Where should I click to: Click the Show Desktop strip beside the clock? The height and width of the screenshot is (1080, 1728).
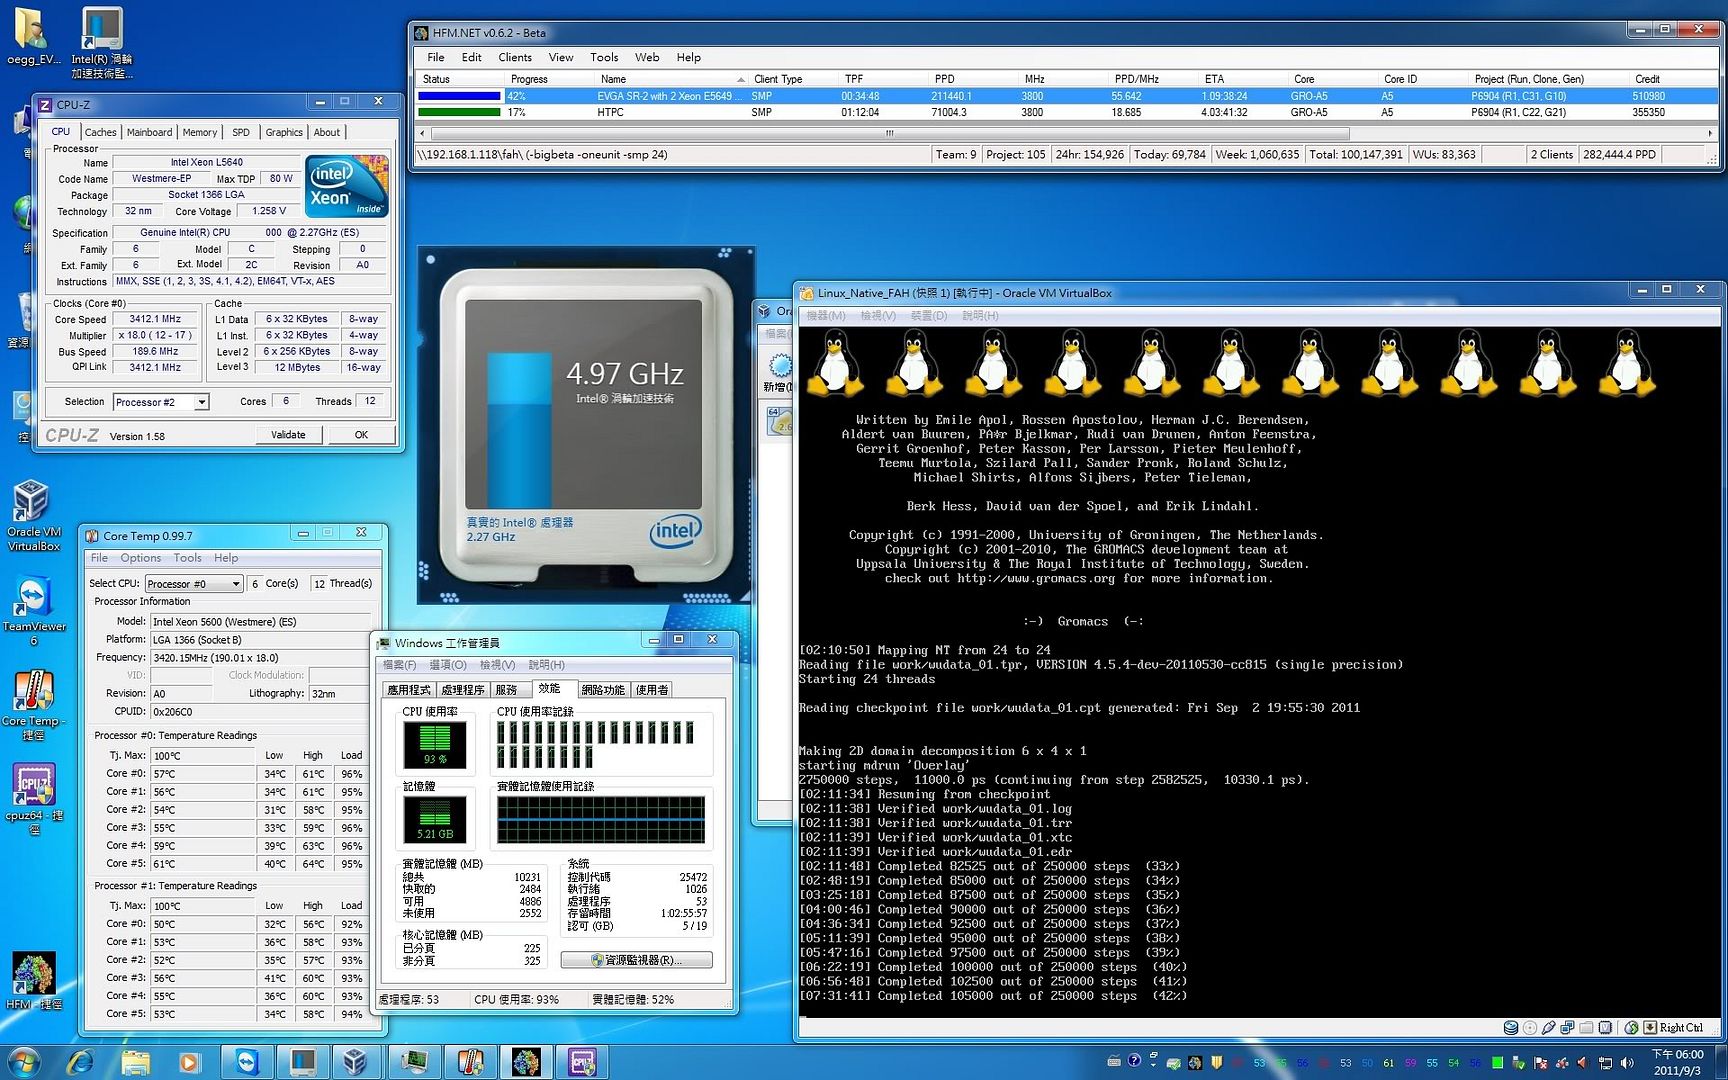[1720, 1062]
